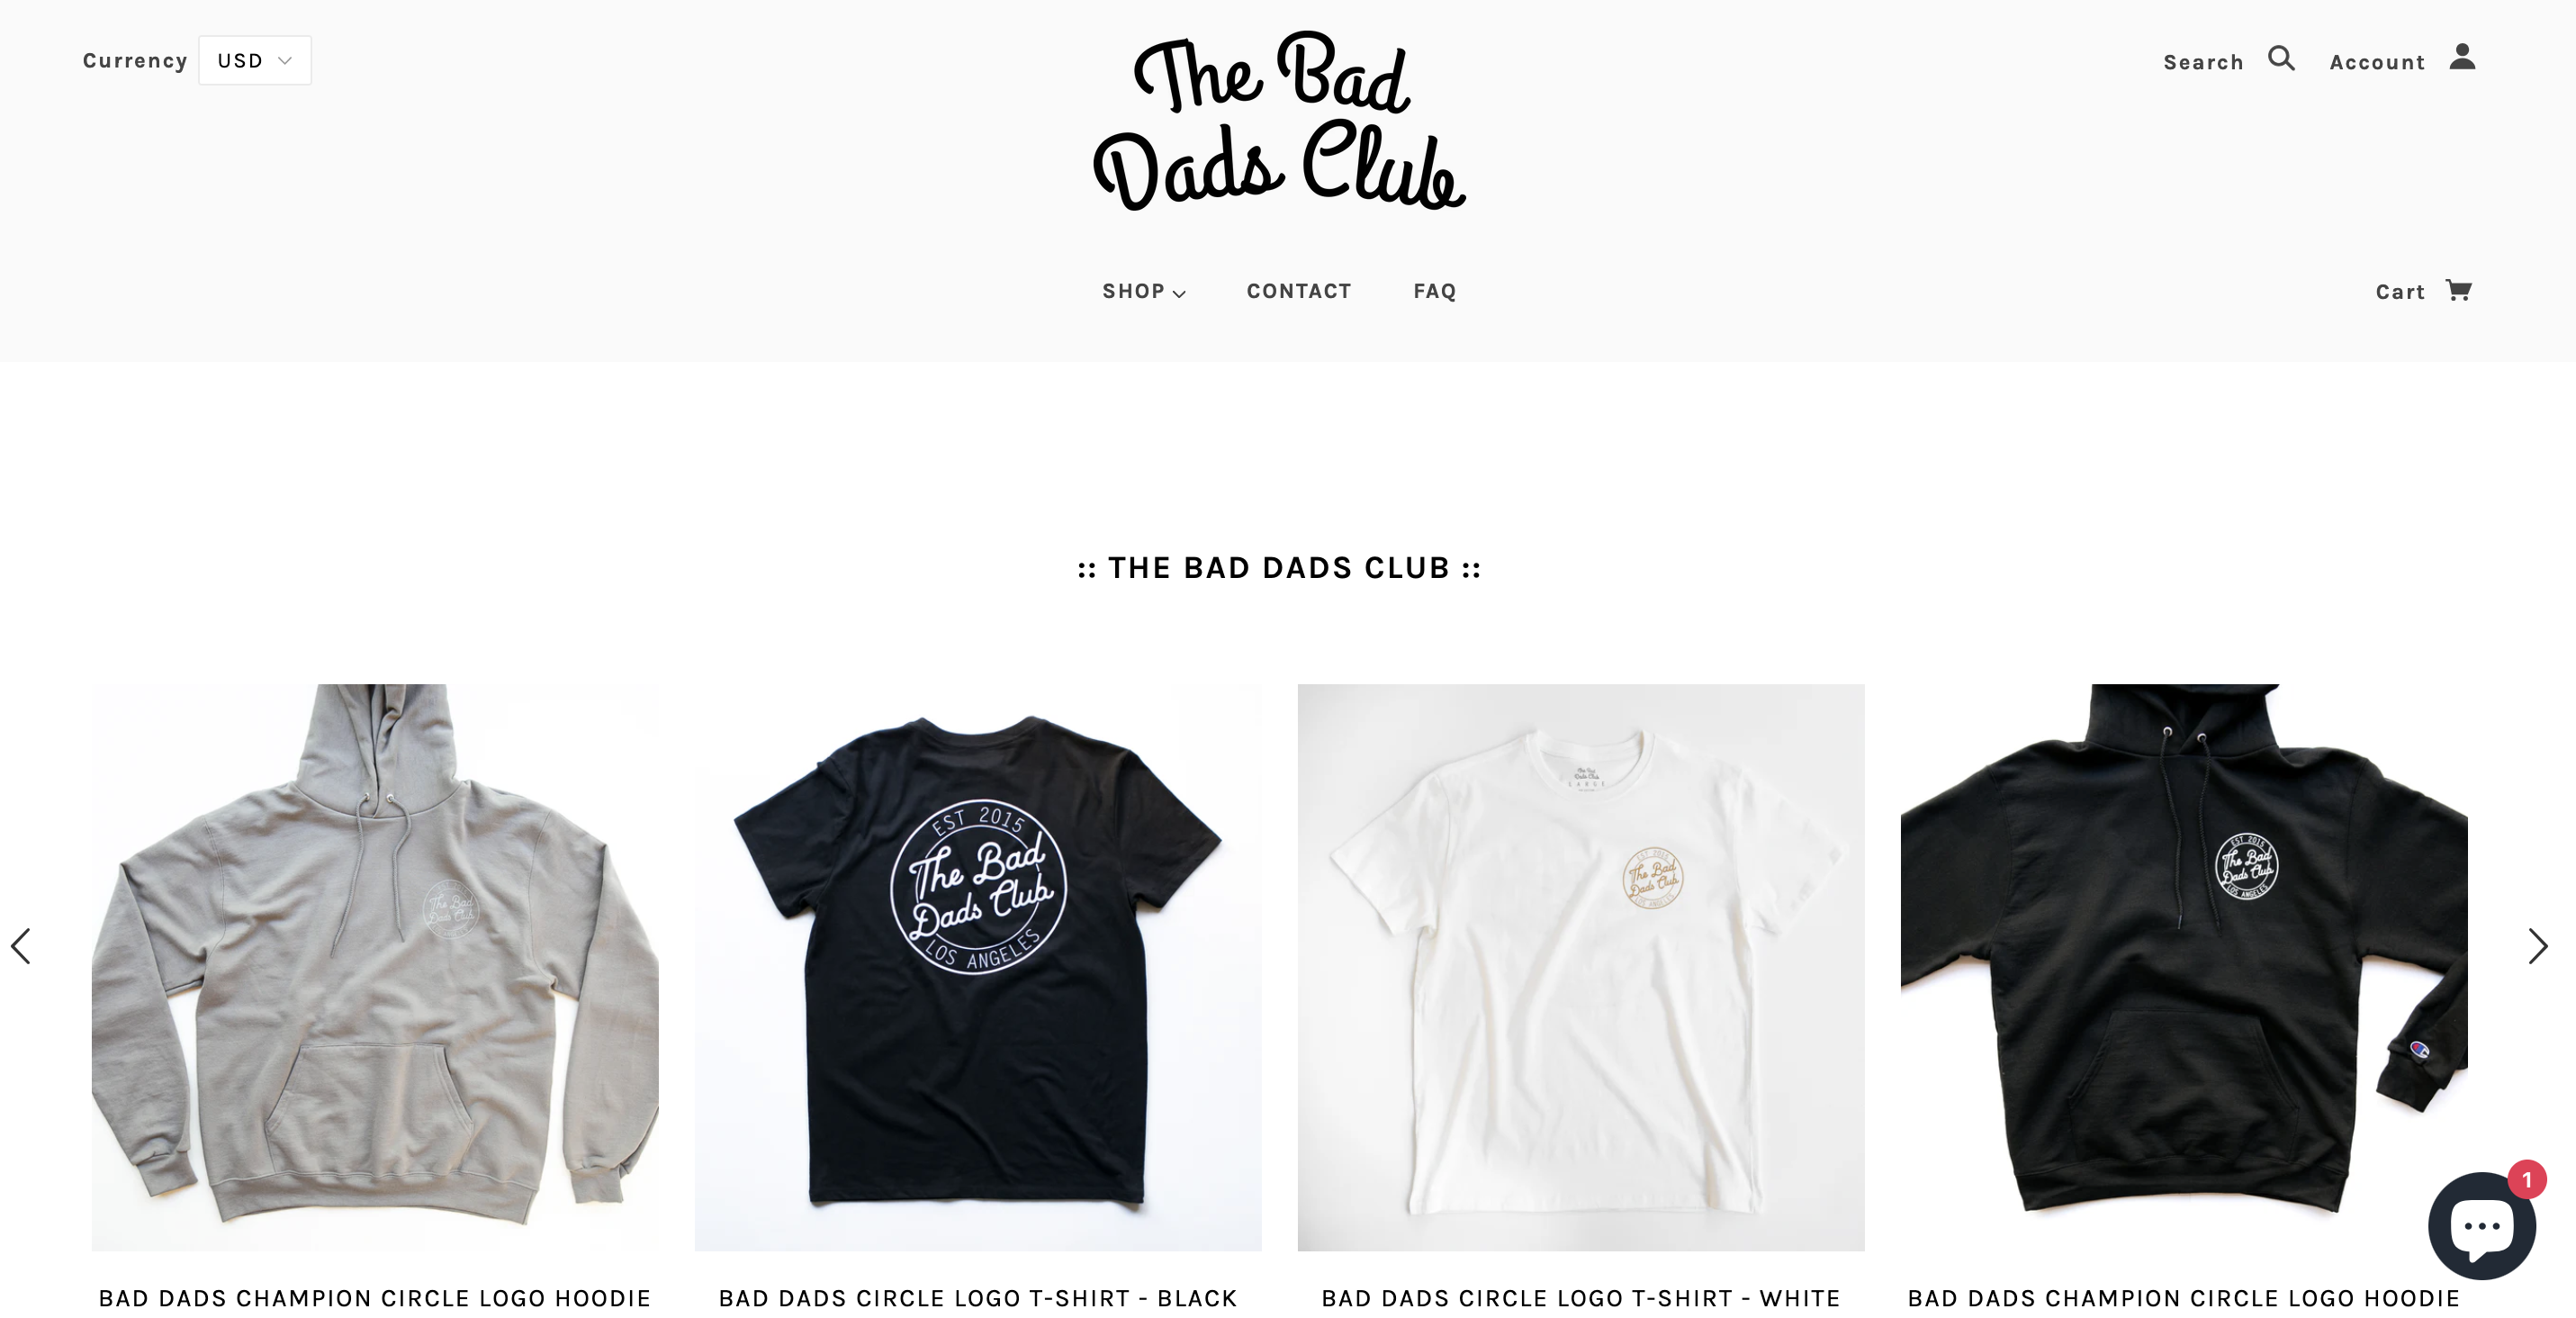
Task: Click The Bad Dads Club logo
Action: pyautogui.click(x=1279, y=121)
